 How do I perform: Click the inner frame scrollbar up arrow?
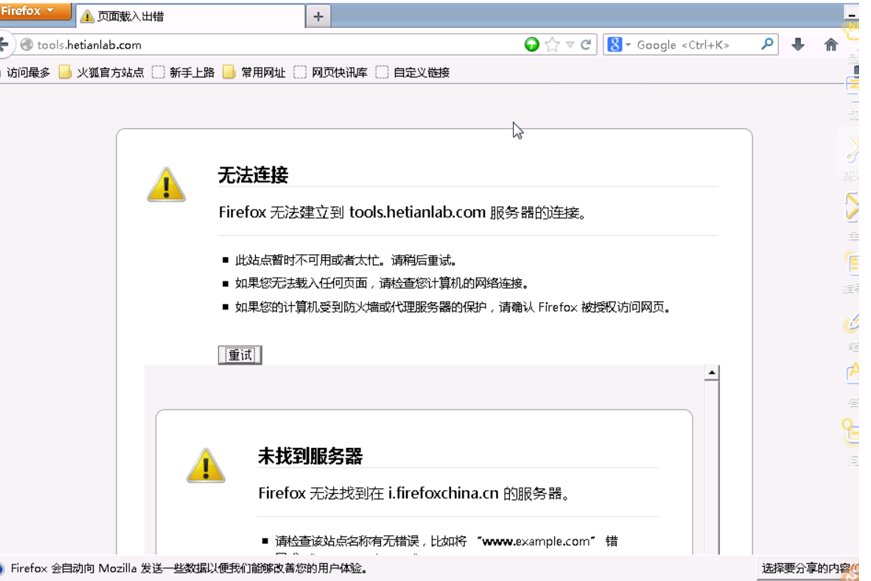tap(711, 372)
